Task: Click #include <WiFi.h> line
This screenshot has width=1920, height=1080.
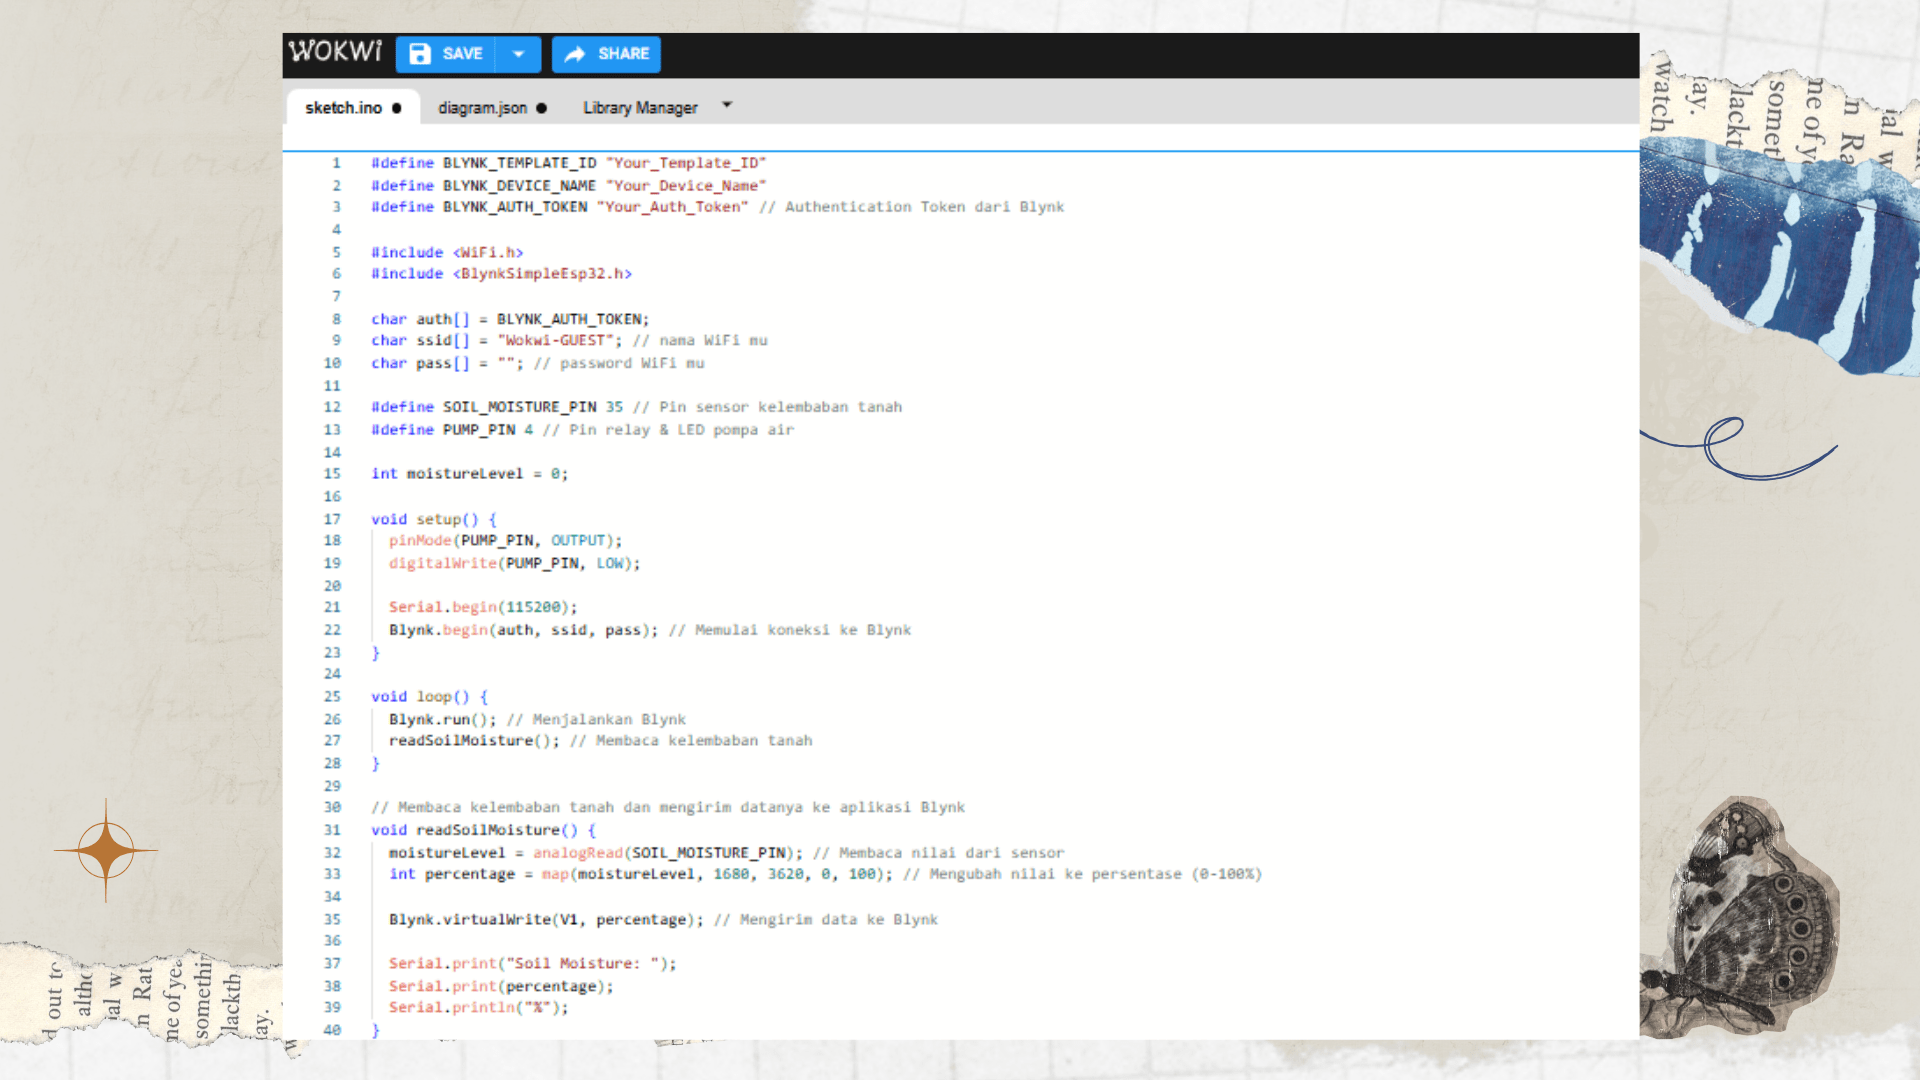Action: click(447, 253)
